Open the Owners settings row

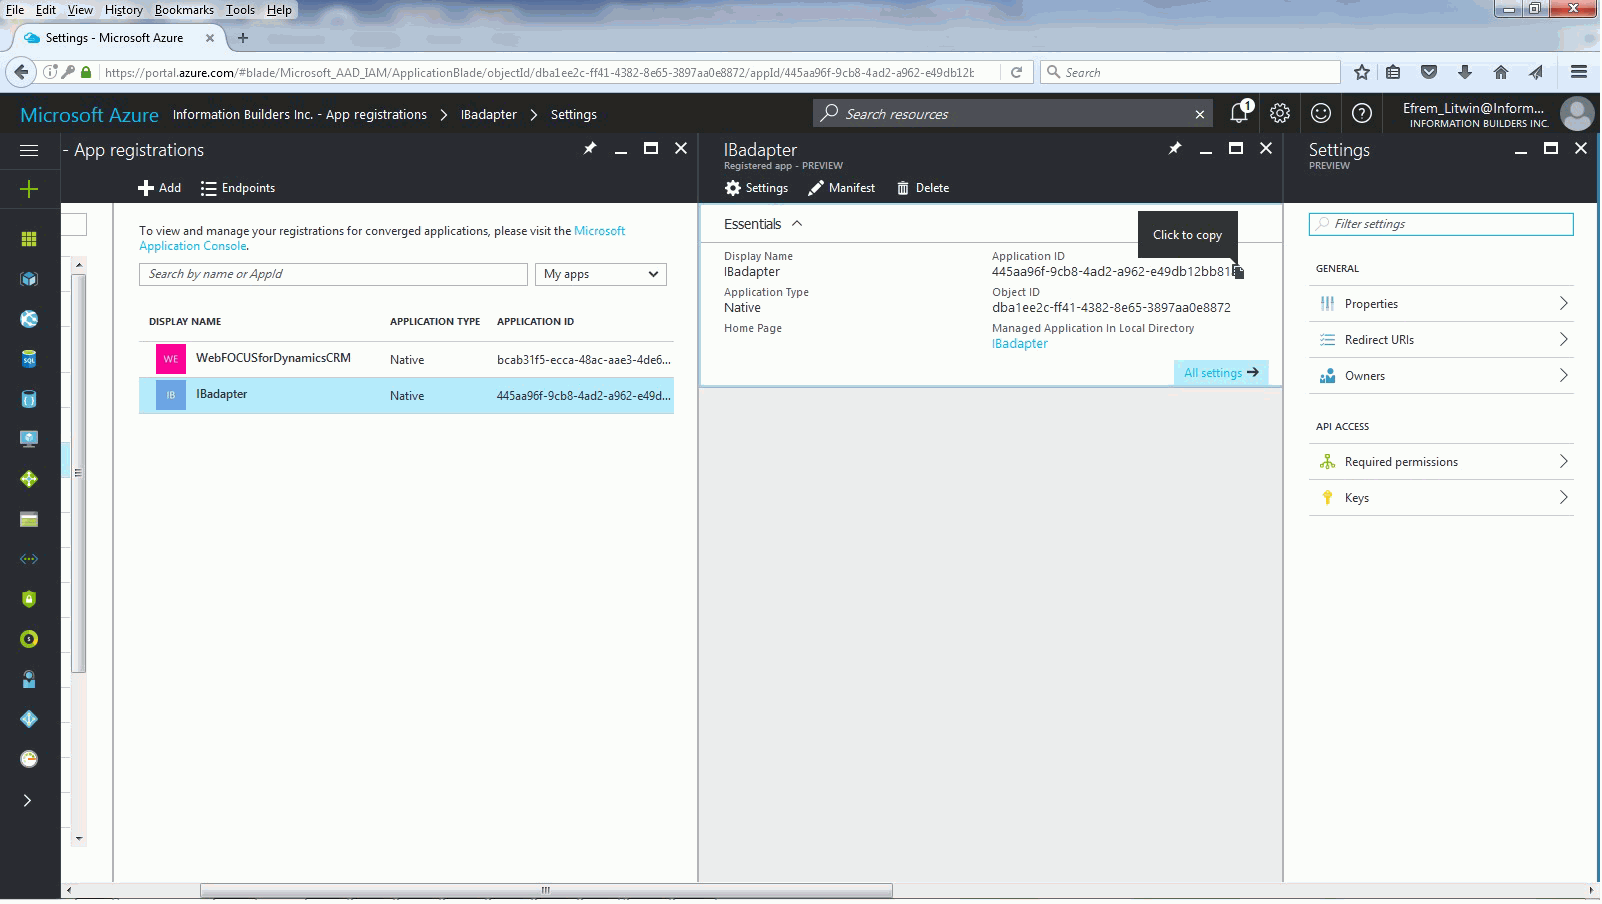[x=1441, y=376]
